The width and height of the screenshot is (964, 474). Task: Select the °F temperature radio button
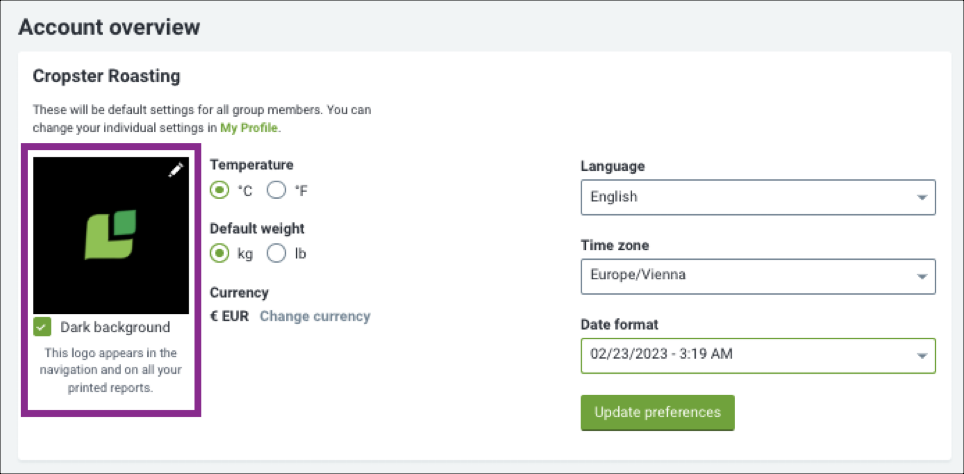277,191
